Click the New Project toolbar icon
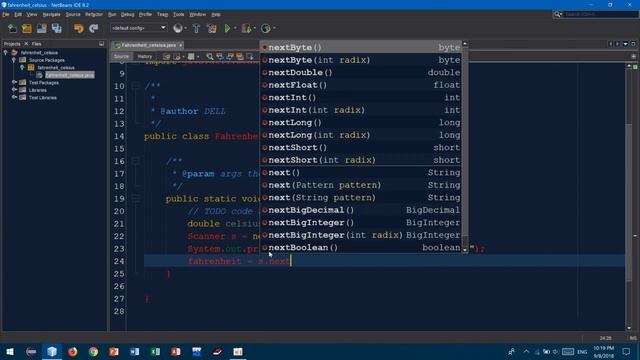The height and width of the screenshot is (360, 640). click(x=27, y=28)
